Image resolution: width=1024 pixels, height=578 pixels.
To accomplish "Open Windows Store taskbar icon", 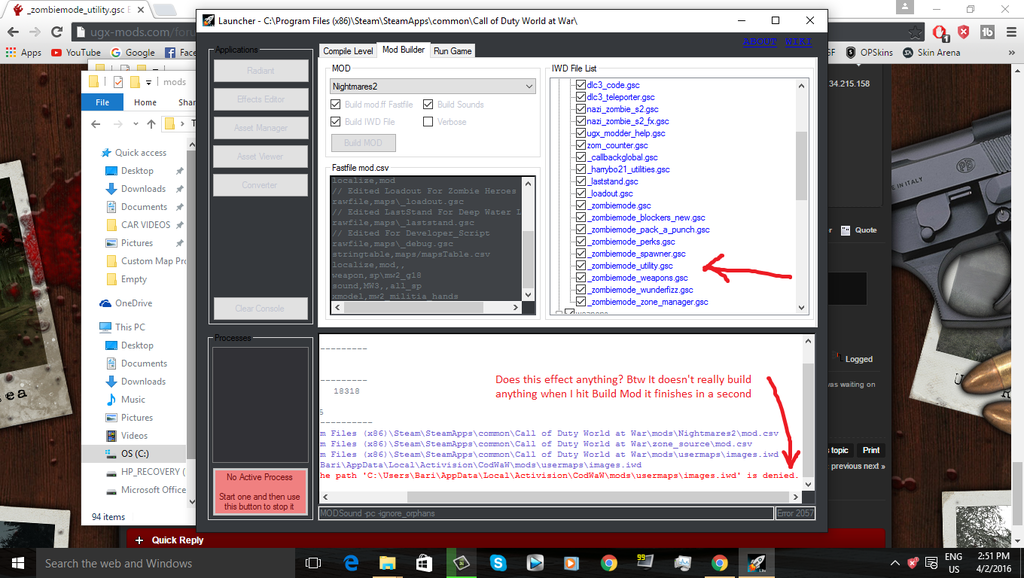I will click(424, 563).
